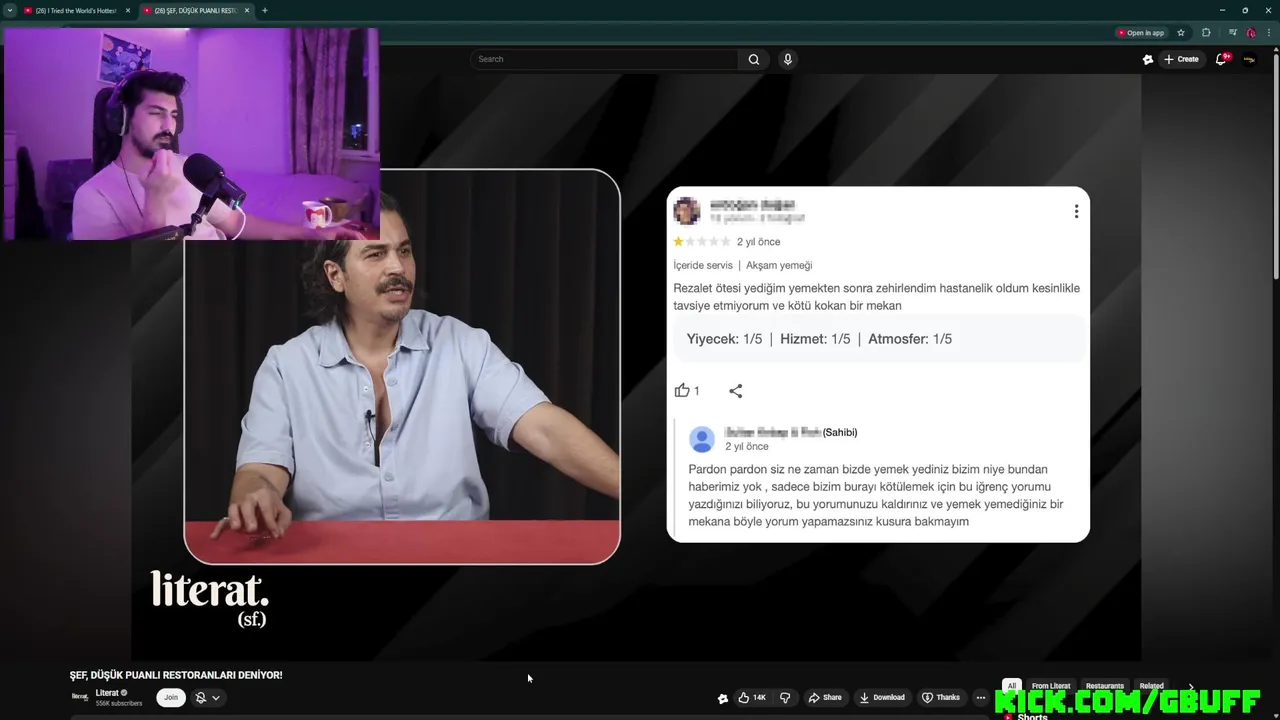Close the "I Tried the World's Hottest" tab
This screenshot has width=1280, height=720.
pos(127,10)
